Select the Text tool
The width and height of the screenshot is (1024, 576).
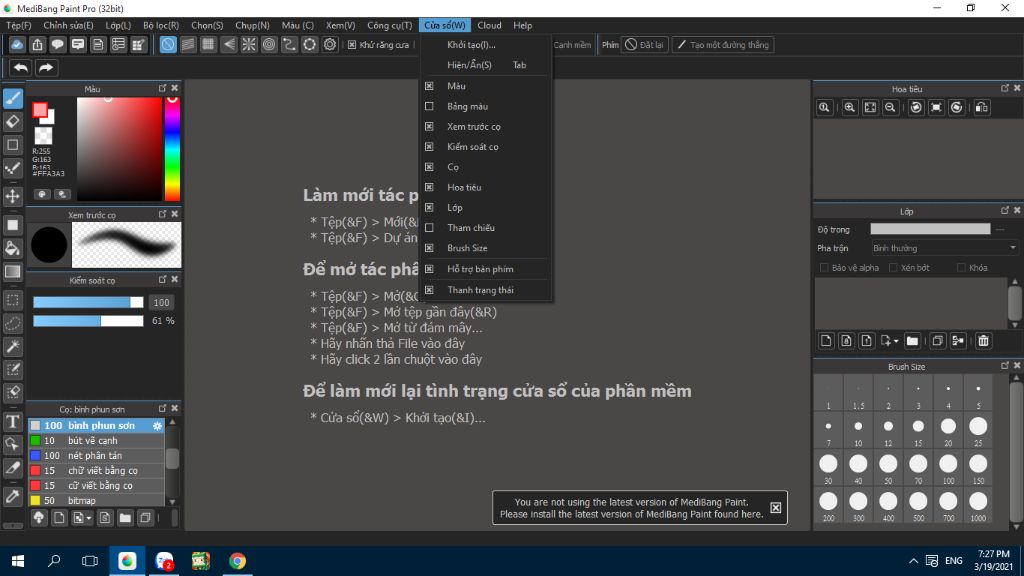(x=12, y=422)
